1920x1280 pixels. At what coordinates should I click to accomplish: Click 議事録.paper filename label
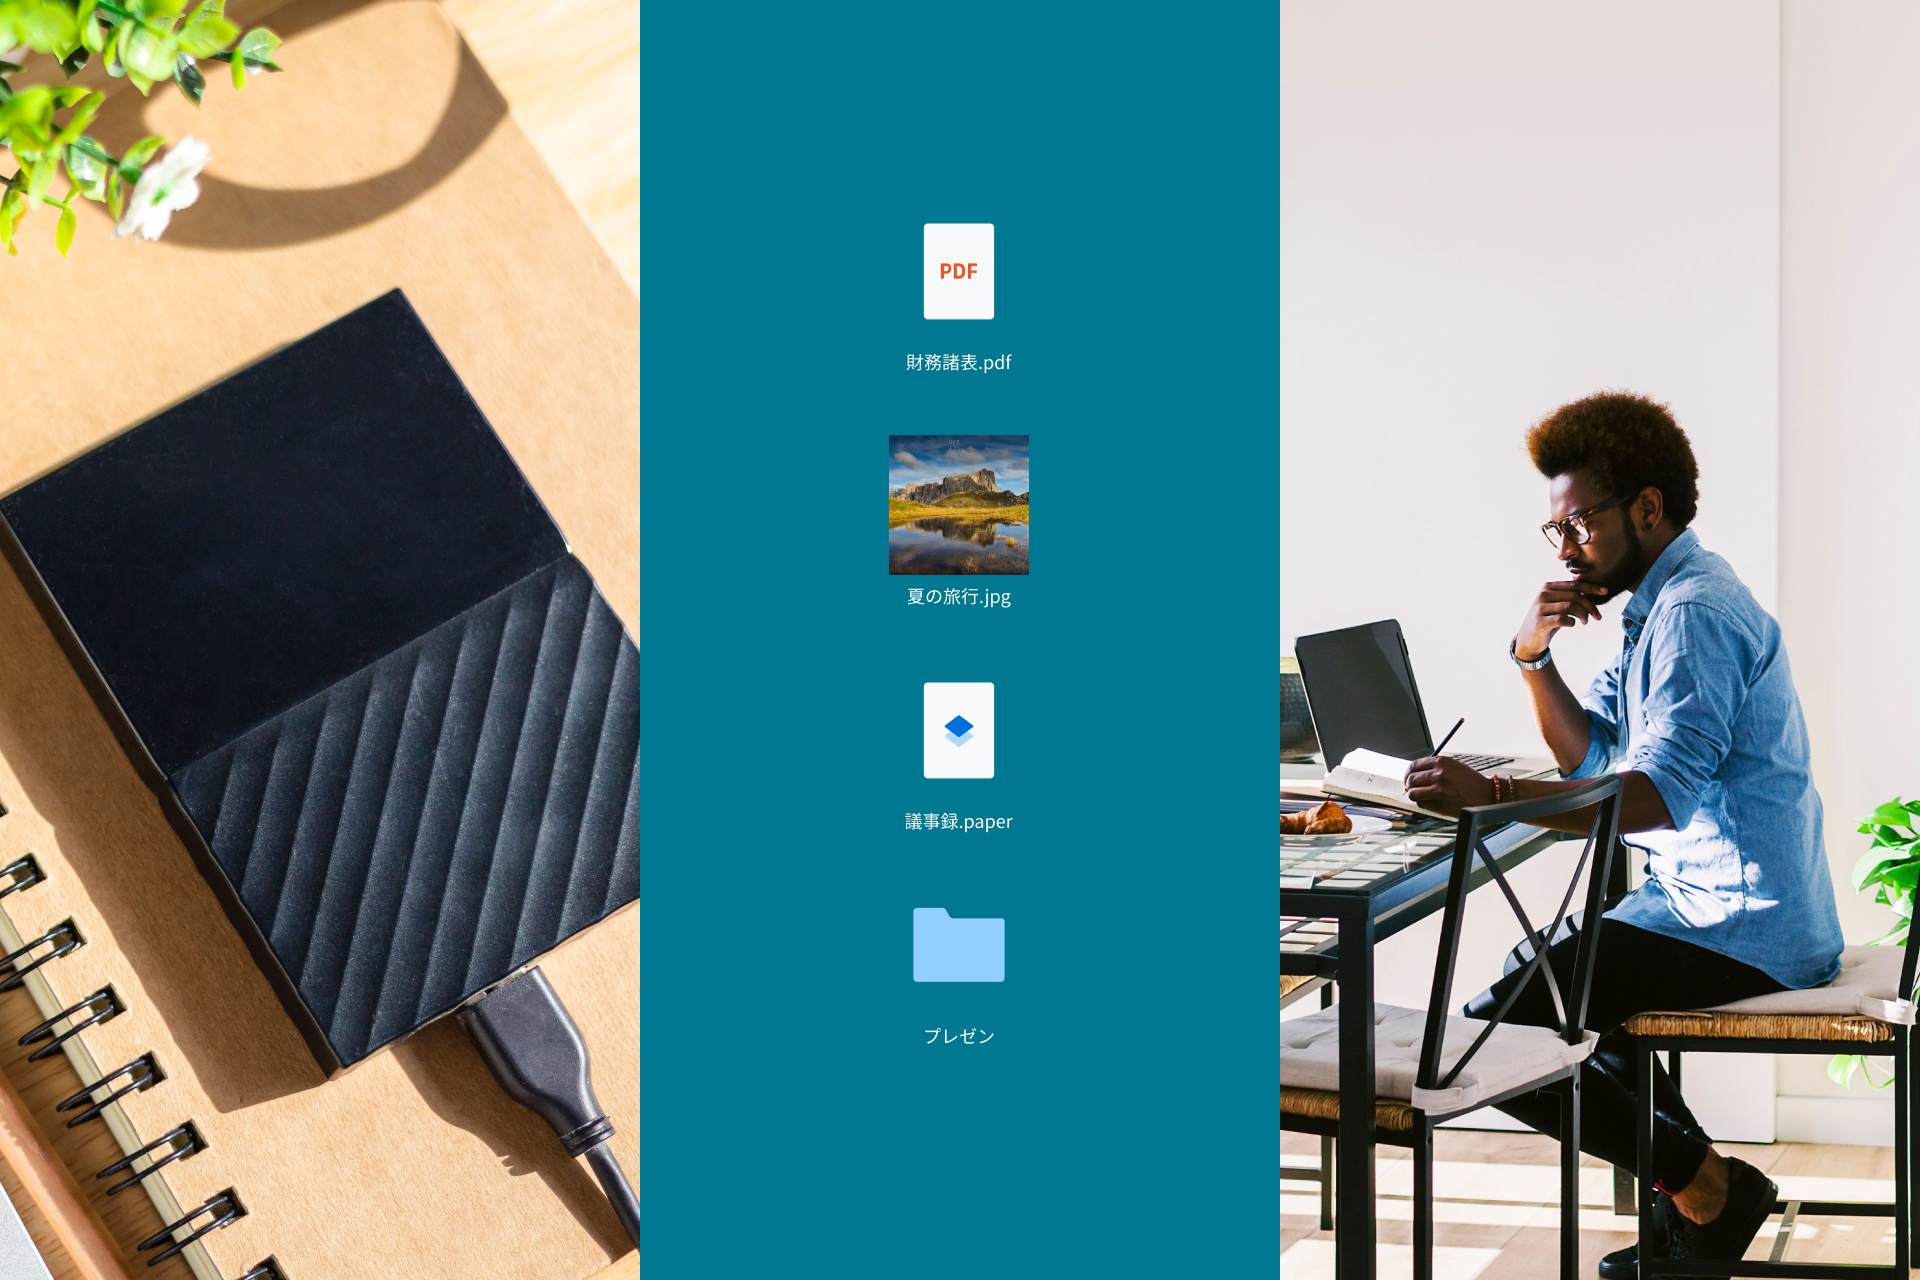pyautogui.click(x=957, y=819)
